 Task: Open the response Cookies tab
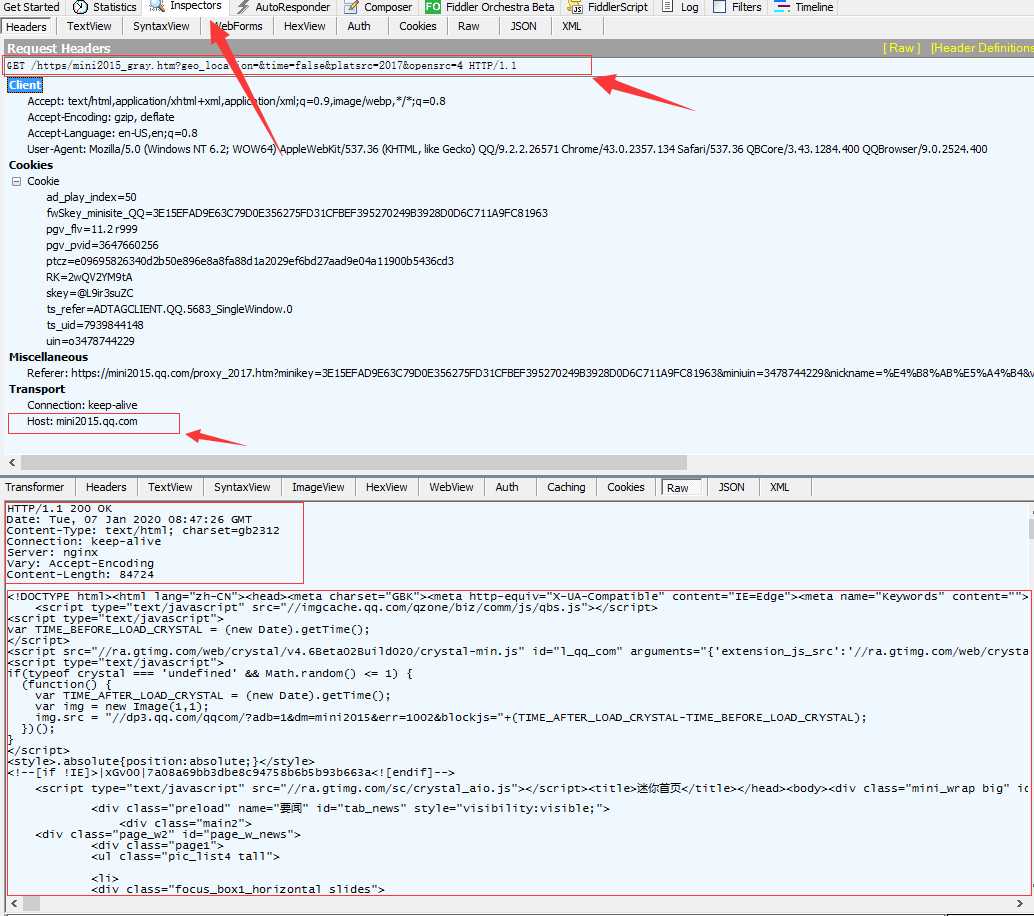[625, 487]
